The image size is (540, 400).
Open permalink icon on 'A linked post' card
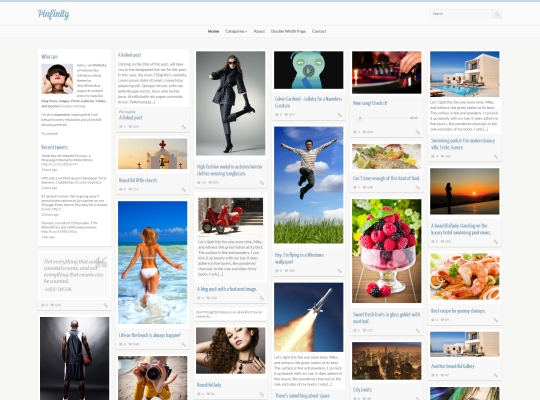(x=184, y=127)
